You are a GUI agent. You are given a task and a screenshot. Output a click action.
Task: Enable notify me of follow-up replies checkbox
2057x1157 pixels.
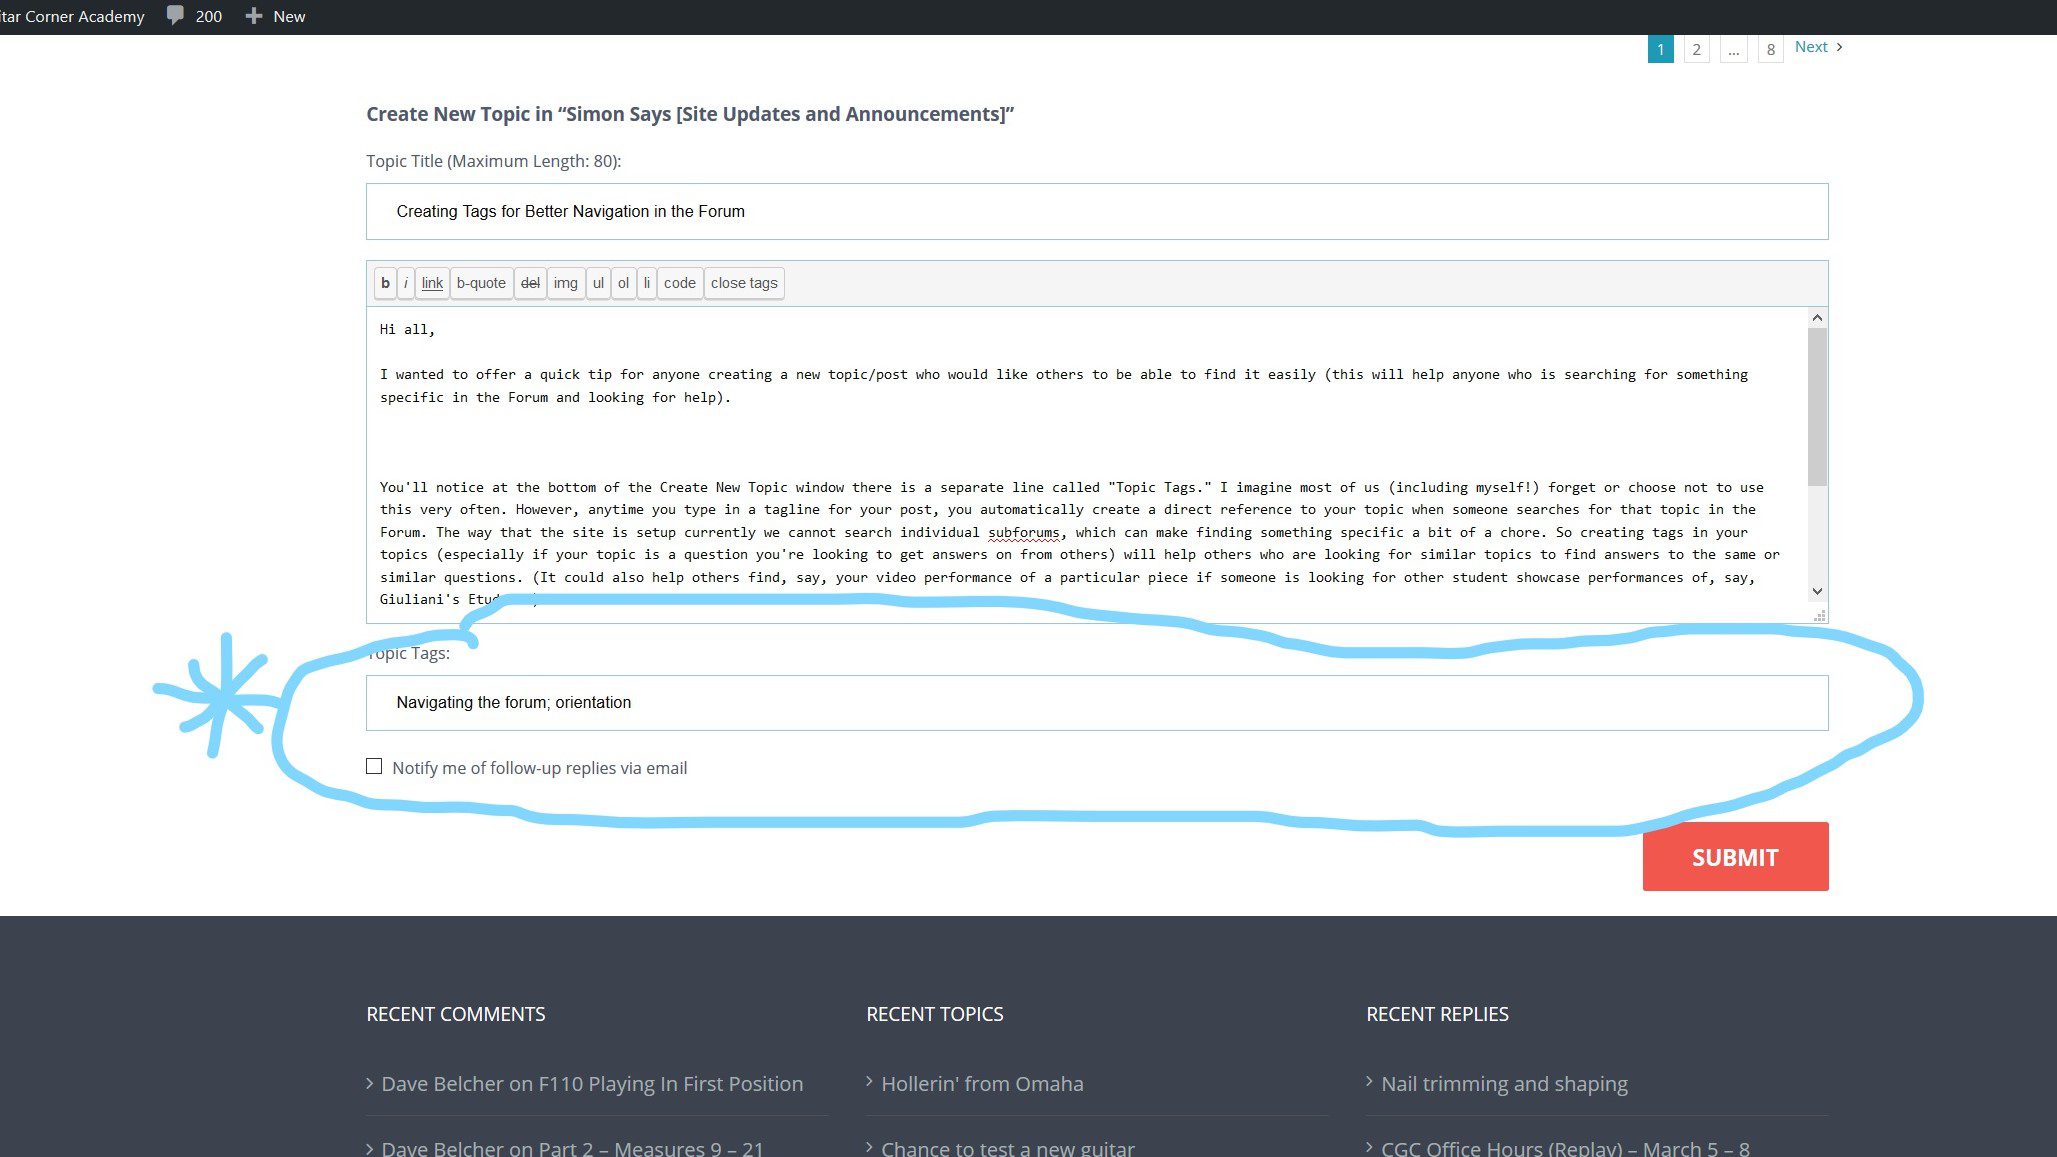point(374,766)
